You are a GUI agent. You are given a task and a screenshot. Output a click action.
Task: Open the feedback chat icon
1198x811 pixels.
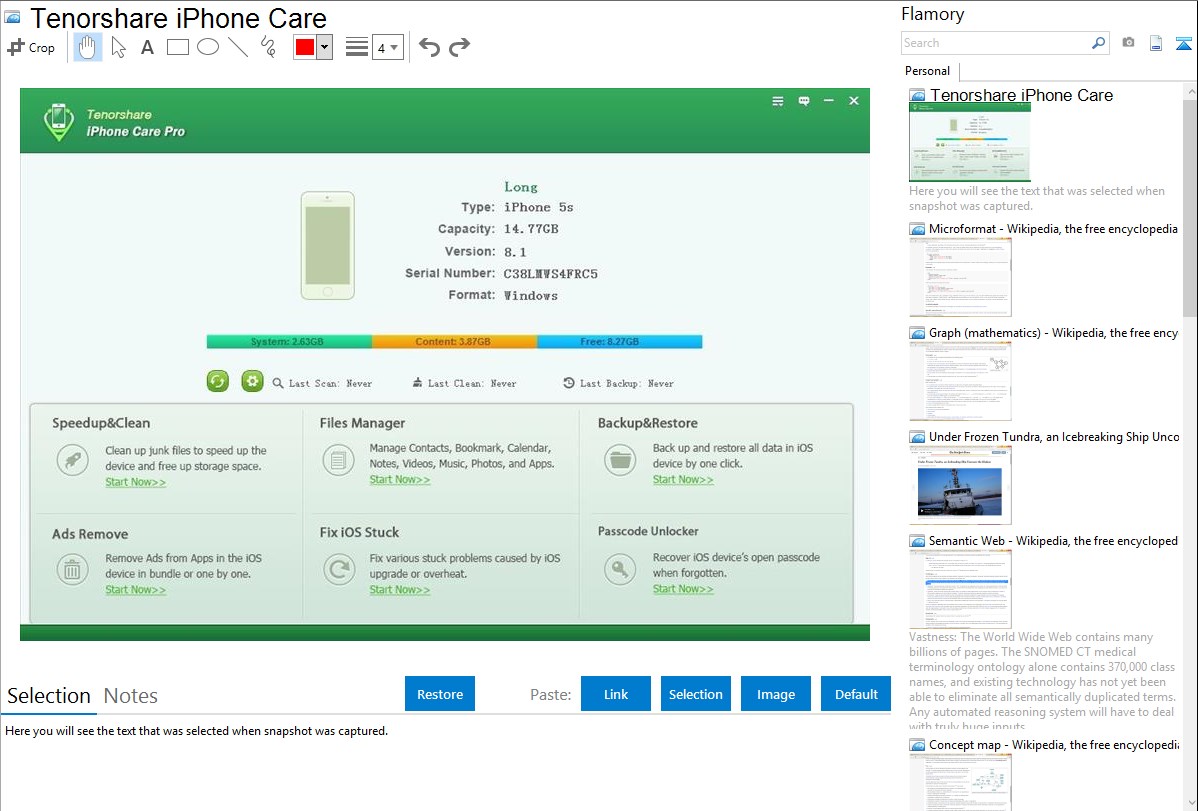(804, 101)
